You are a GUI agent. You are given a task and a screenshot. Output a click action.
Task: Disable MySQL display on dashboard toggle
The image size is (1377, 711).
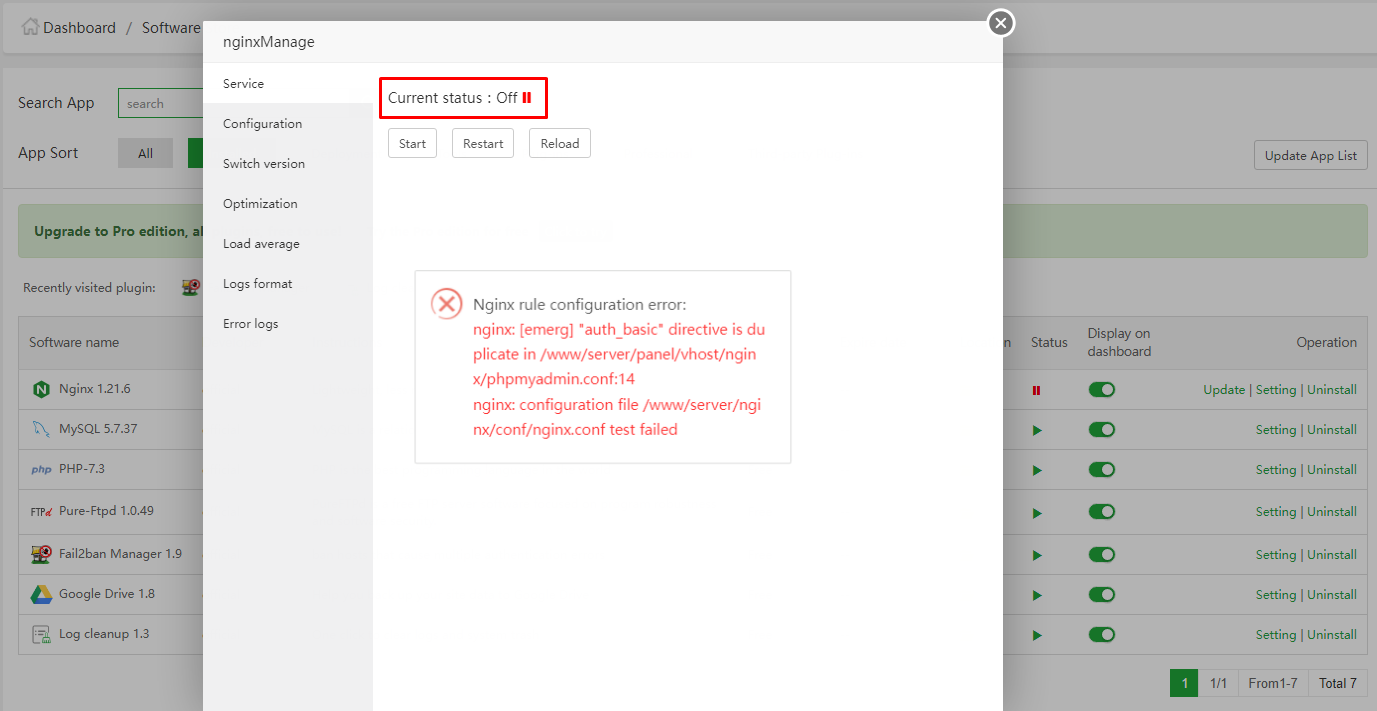(x=1101, y=429)
